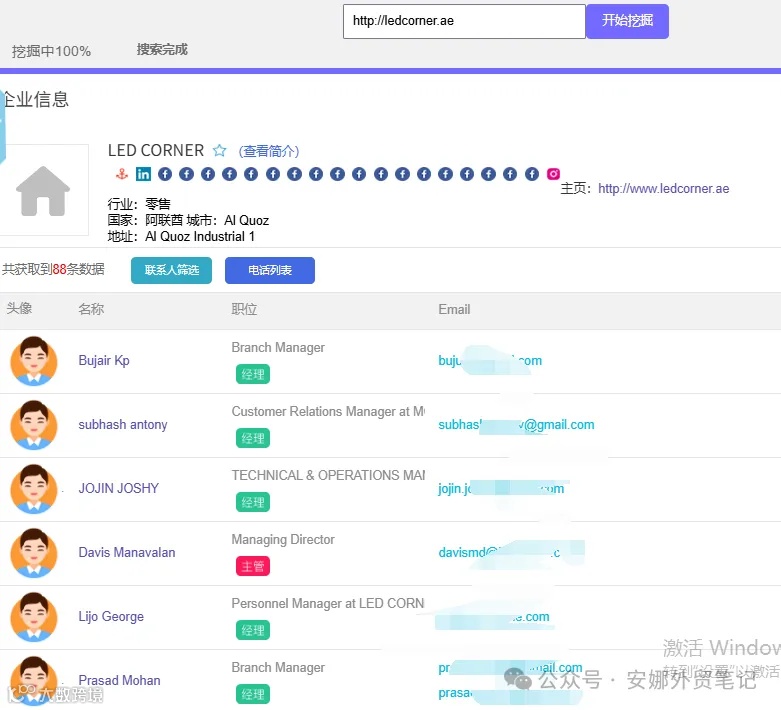Open Lijo George contact name
This screenshot has height=710, width=781.
(x=111, y=616)
